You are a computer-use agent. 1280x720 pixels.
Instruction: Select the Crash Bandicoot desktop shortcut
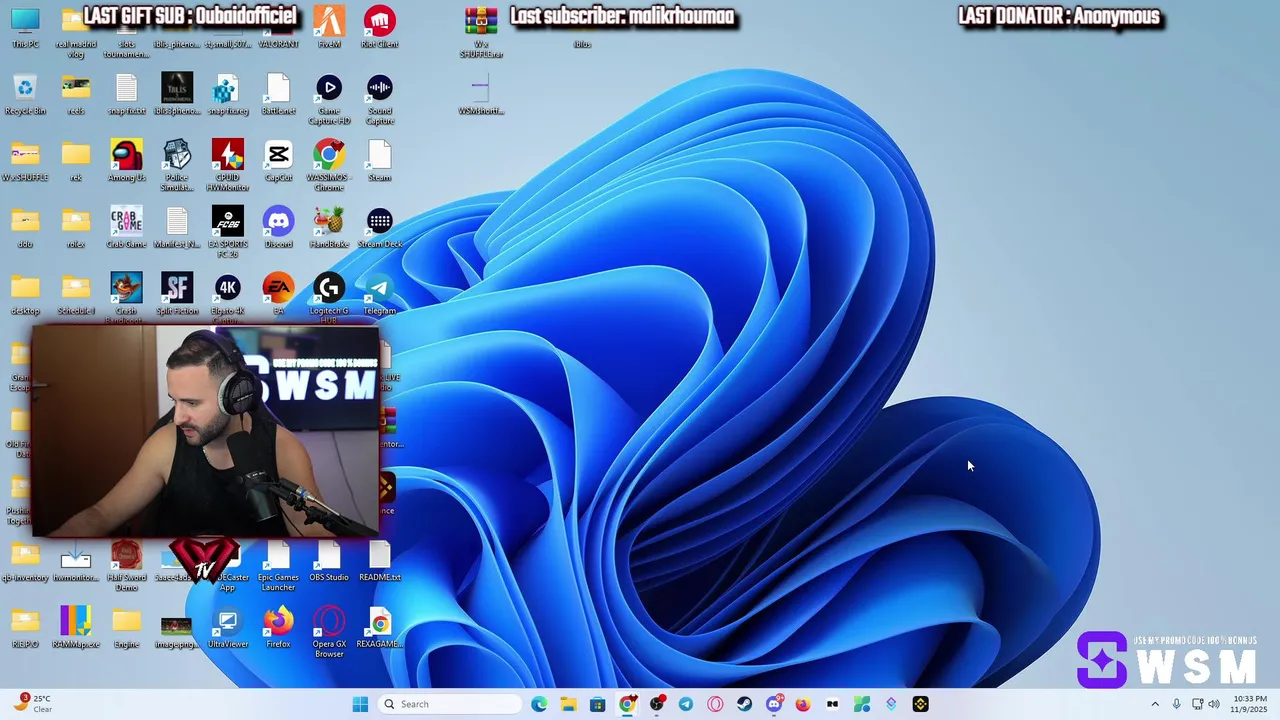(126, 297)
